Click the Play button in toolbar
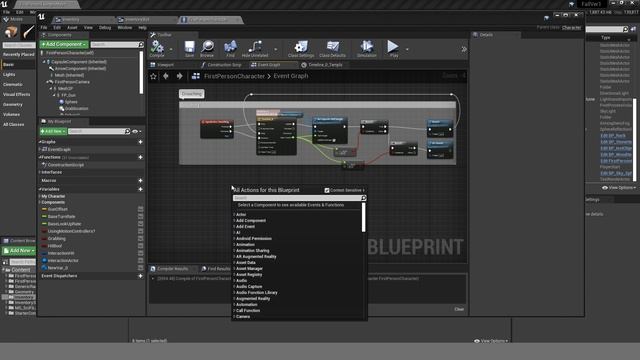Image resolution: width=640 pixels, height=360 pixels. (393, 48)
